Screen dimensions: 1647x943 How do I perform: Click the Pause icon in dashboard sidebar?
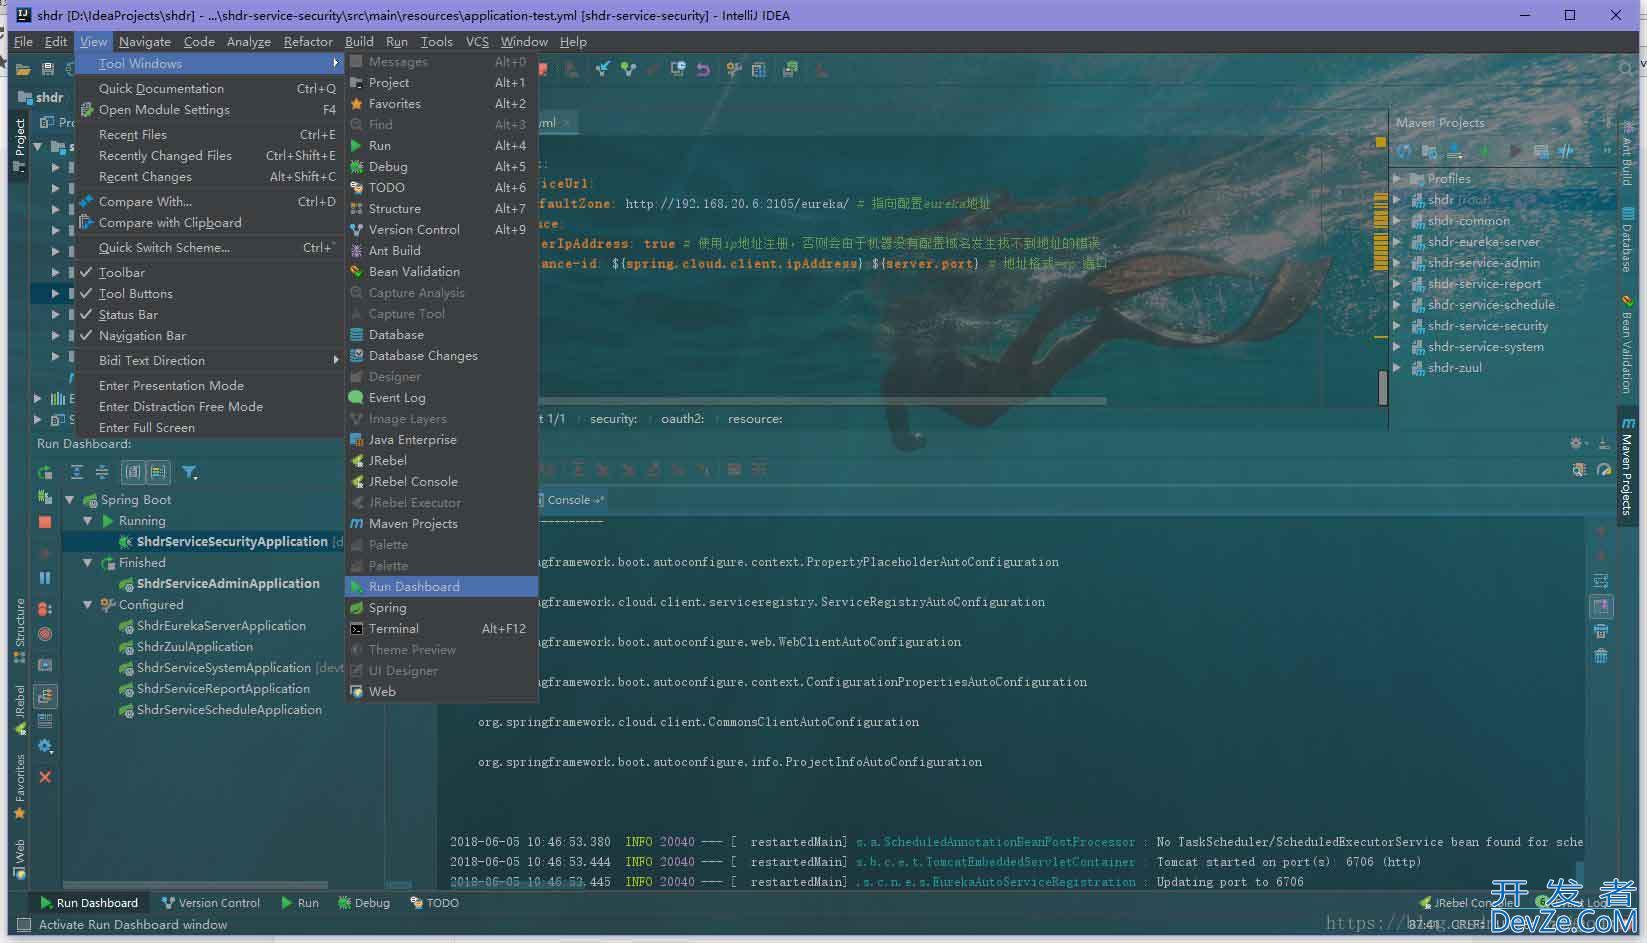[x=45, y=578]
